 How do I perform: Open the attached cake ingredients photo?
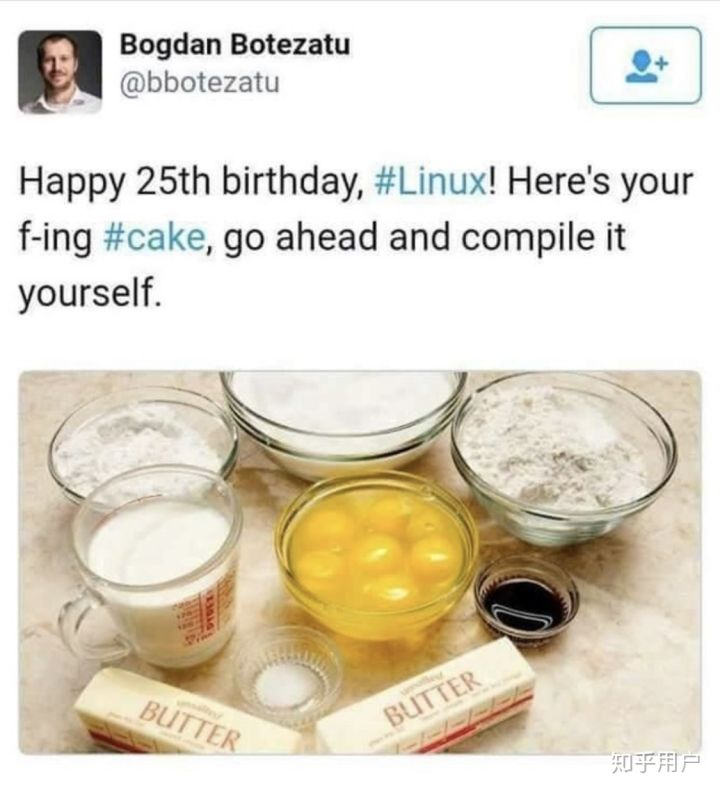(x=360, y=562)
